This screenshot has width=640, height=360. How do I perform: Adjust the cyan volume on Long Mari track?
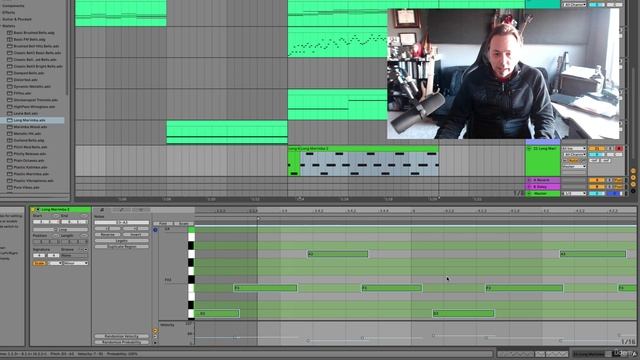pos(597,155)
